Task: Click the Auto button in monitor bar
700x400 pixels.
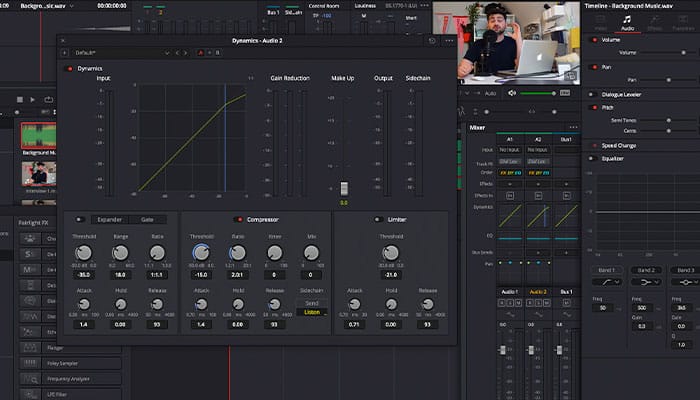Action: point(490,93)
